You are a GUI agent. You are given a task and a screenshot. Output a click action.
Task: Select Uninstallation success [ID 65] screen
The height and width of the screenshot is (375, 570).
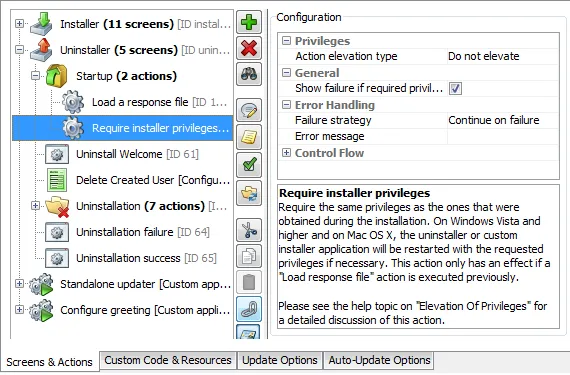pyautogui.click(x=146, y=258)
